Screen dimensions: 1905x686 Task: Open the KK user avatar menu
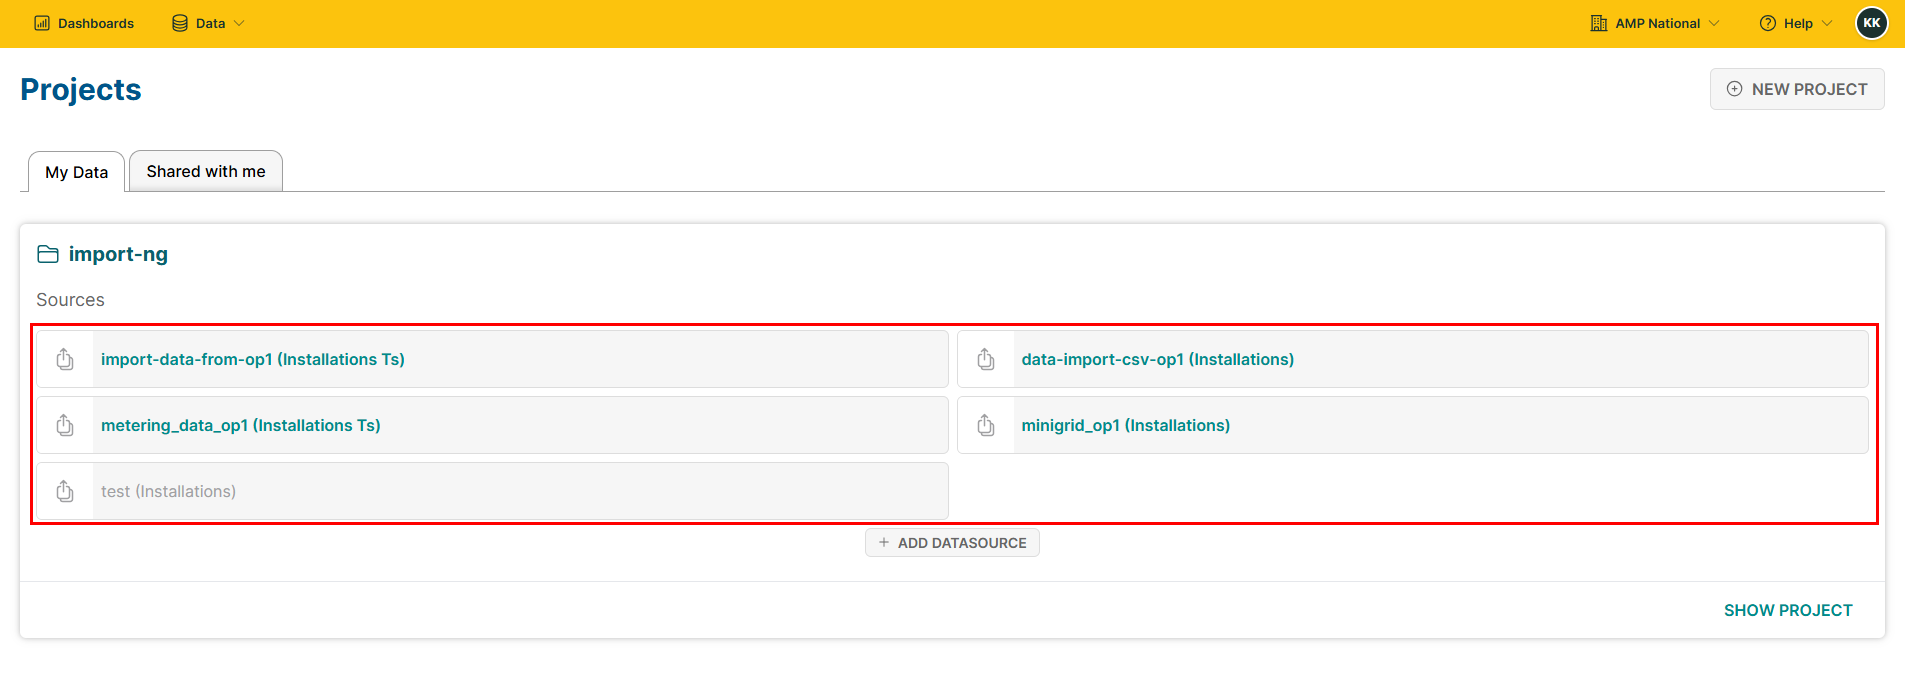tap(1871, 23)
